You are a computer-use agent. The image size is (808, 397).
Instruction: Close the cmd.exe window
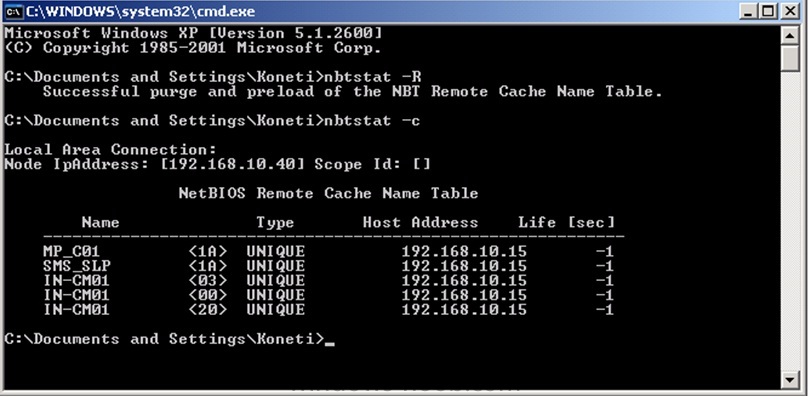tap(789, 11)
